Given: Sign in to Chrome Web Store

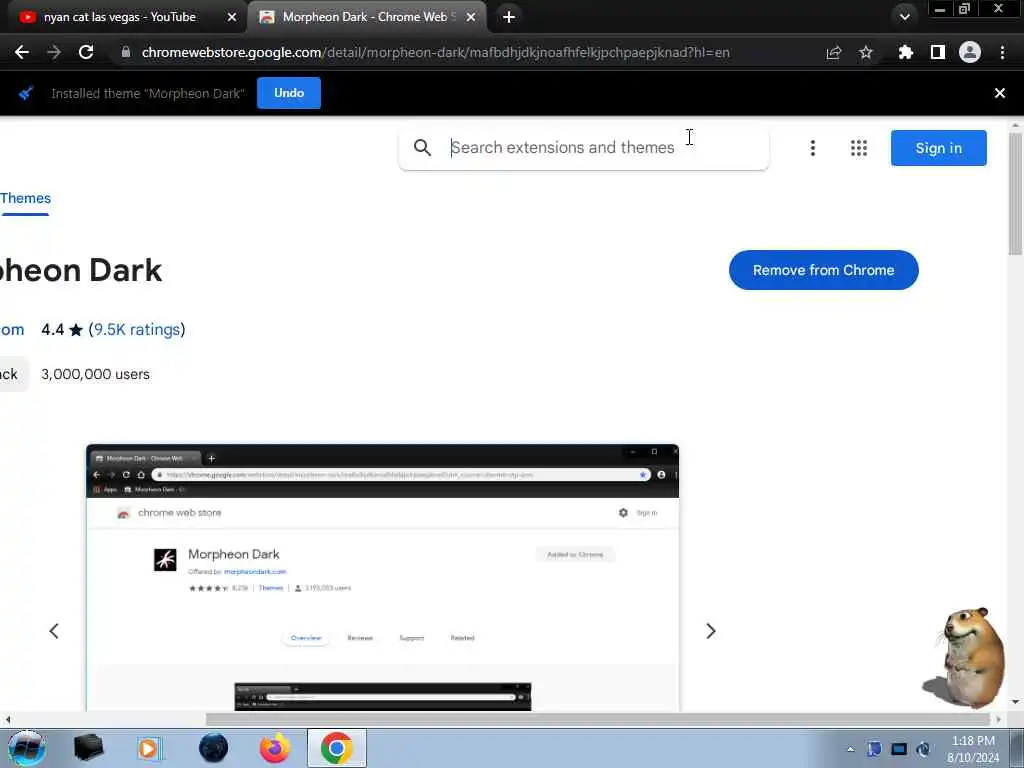Looking at the screenshot, I should (938, 148).
